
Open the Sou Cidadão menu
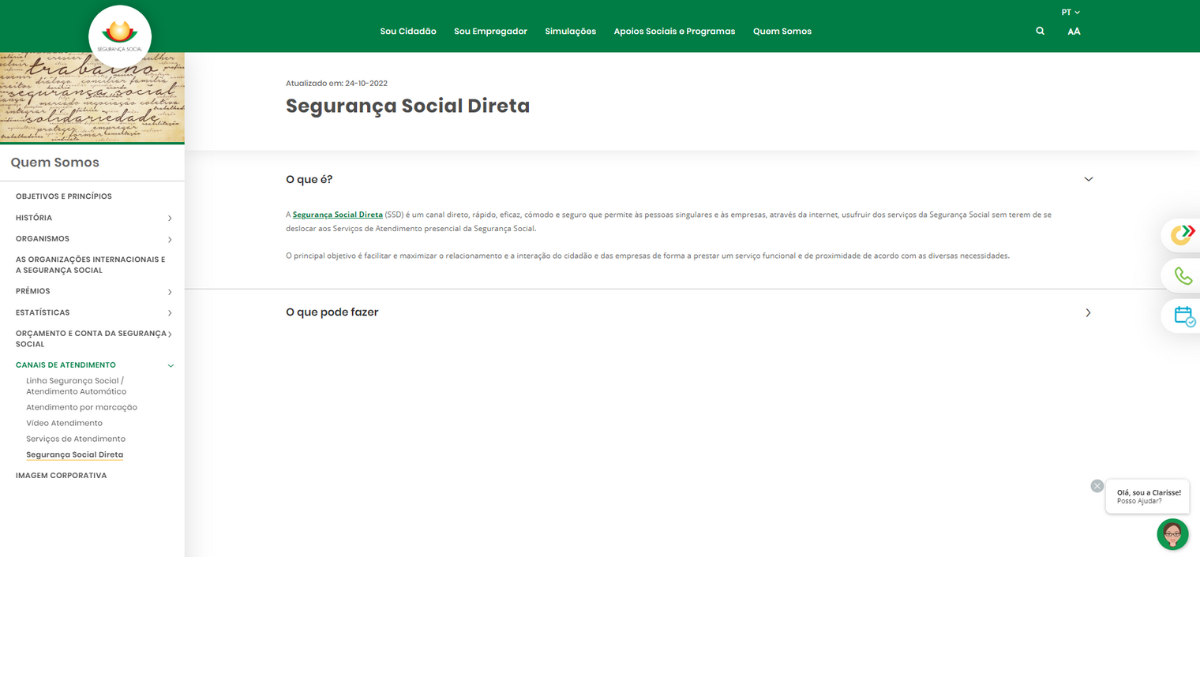point(408,31)
